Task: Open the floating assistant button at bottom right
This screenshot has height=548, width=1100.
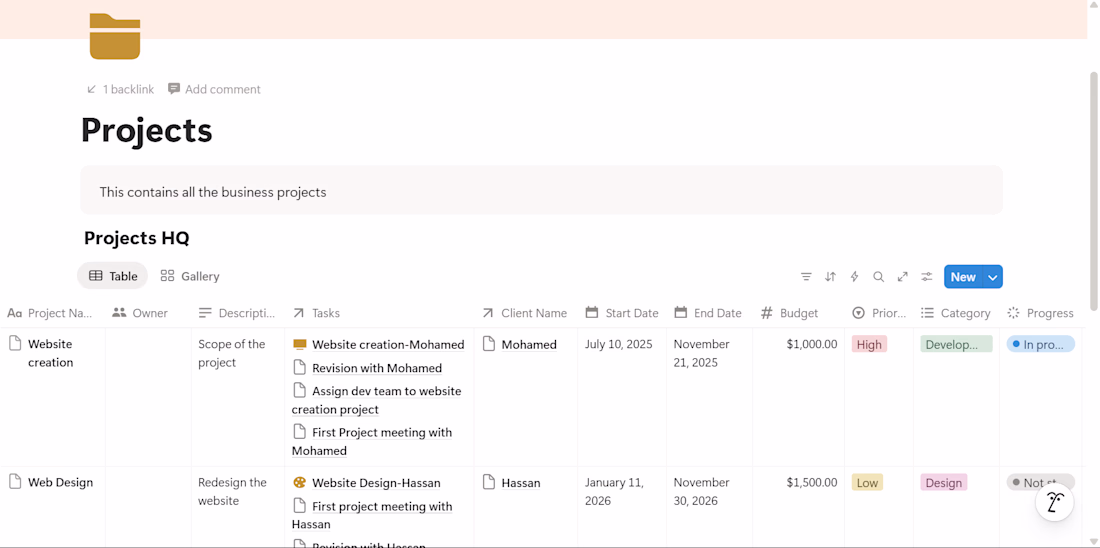Action: [x=1054, y=502]
